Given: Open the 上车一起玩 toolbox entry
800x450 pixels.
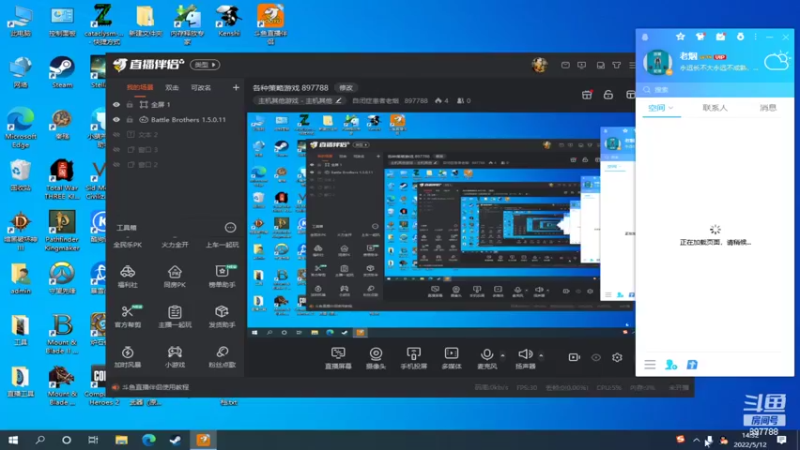Looking at the screenshot, I should coord(222,245).
